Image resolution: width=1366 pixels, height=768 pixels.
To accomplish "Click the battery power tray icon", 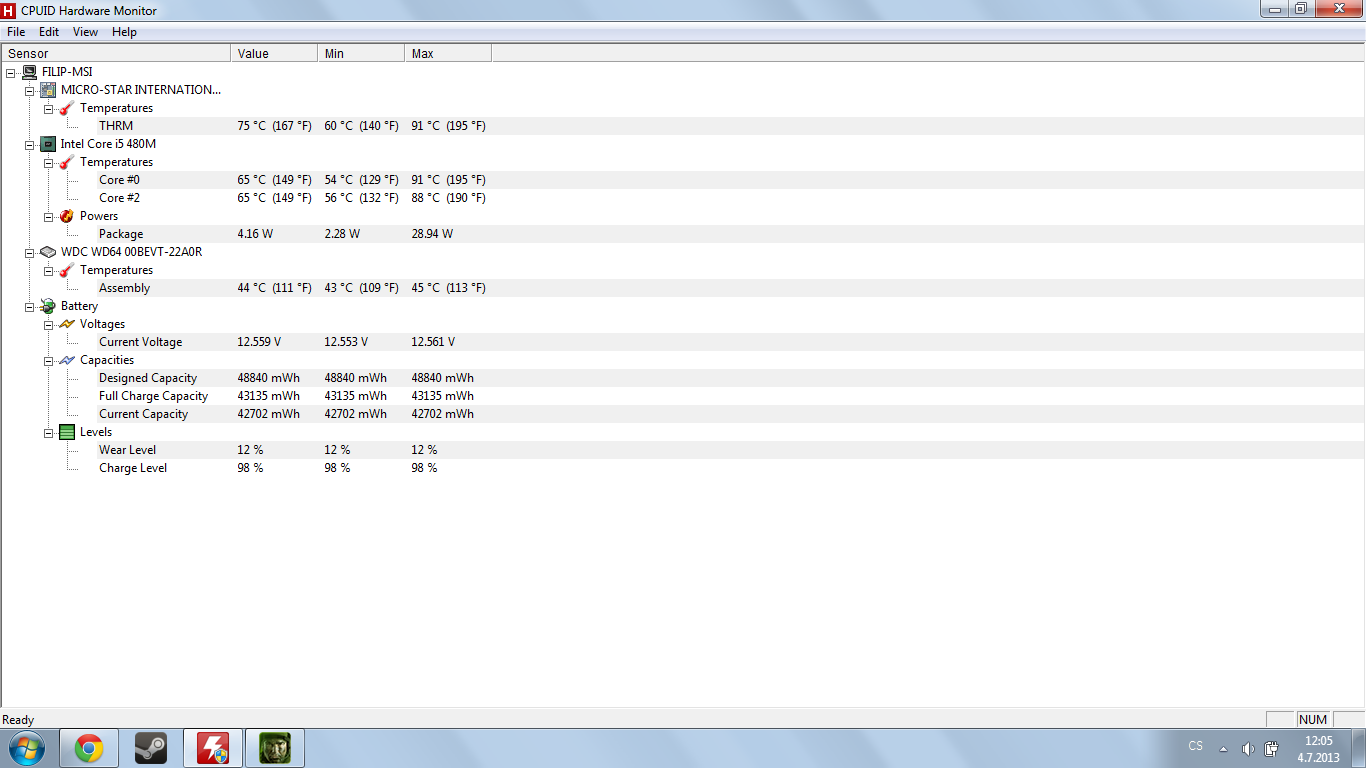I will [x=1272, y=749].
